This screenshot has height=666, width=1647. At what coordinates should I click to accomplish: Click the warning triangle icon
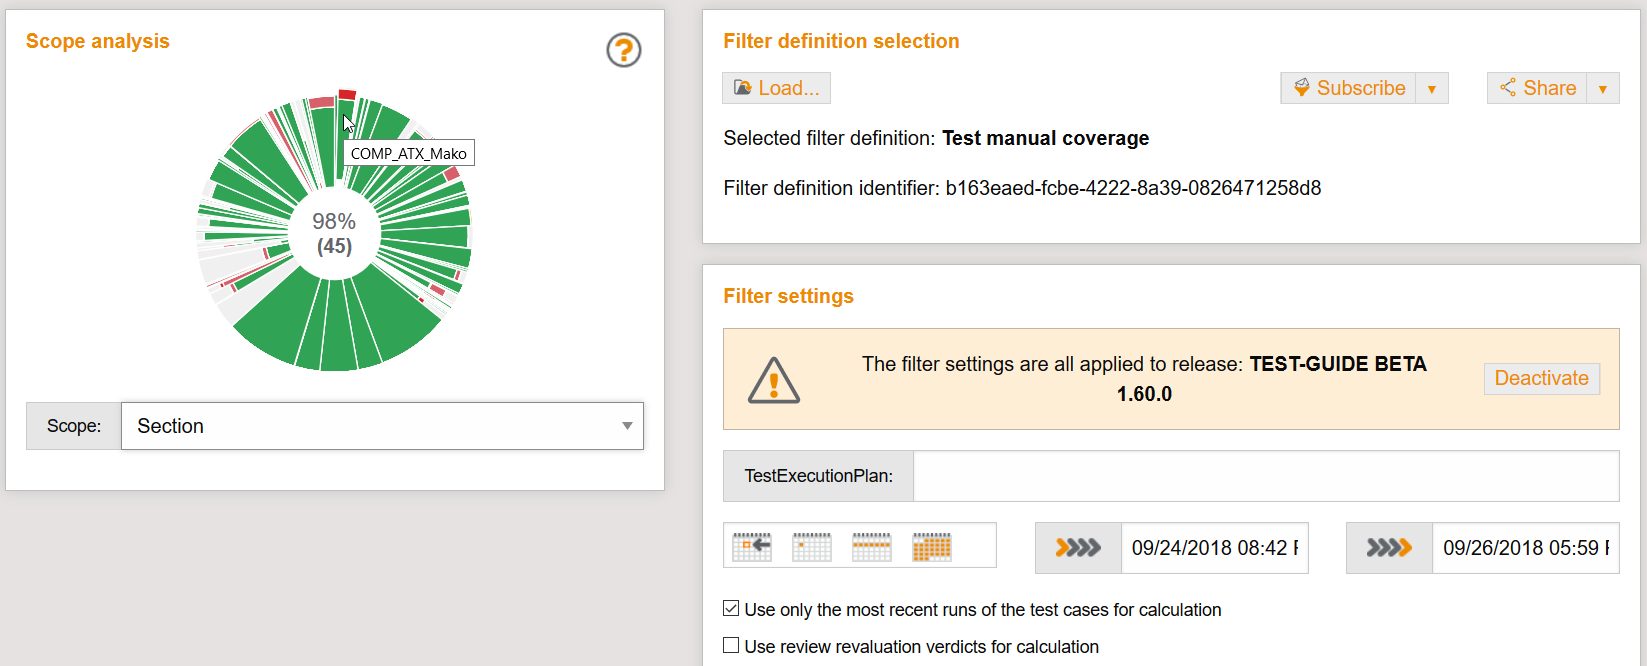pos(774,381)
